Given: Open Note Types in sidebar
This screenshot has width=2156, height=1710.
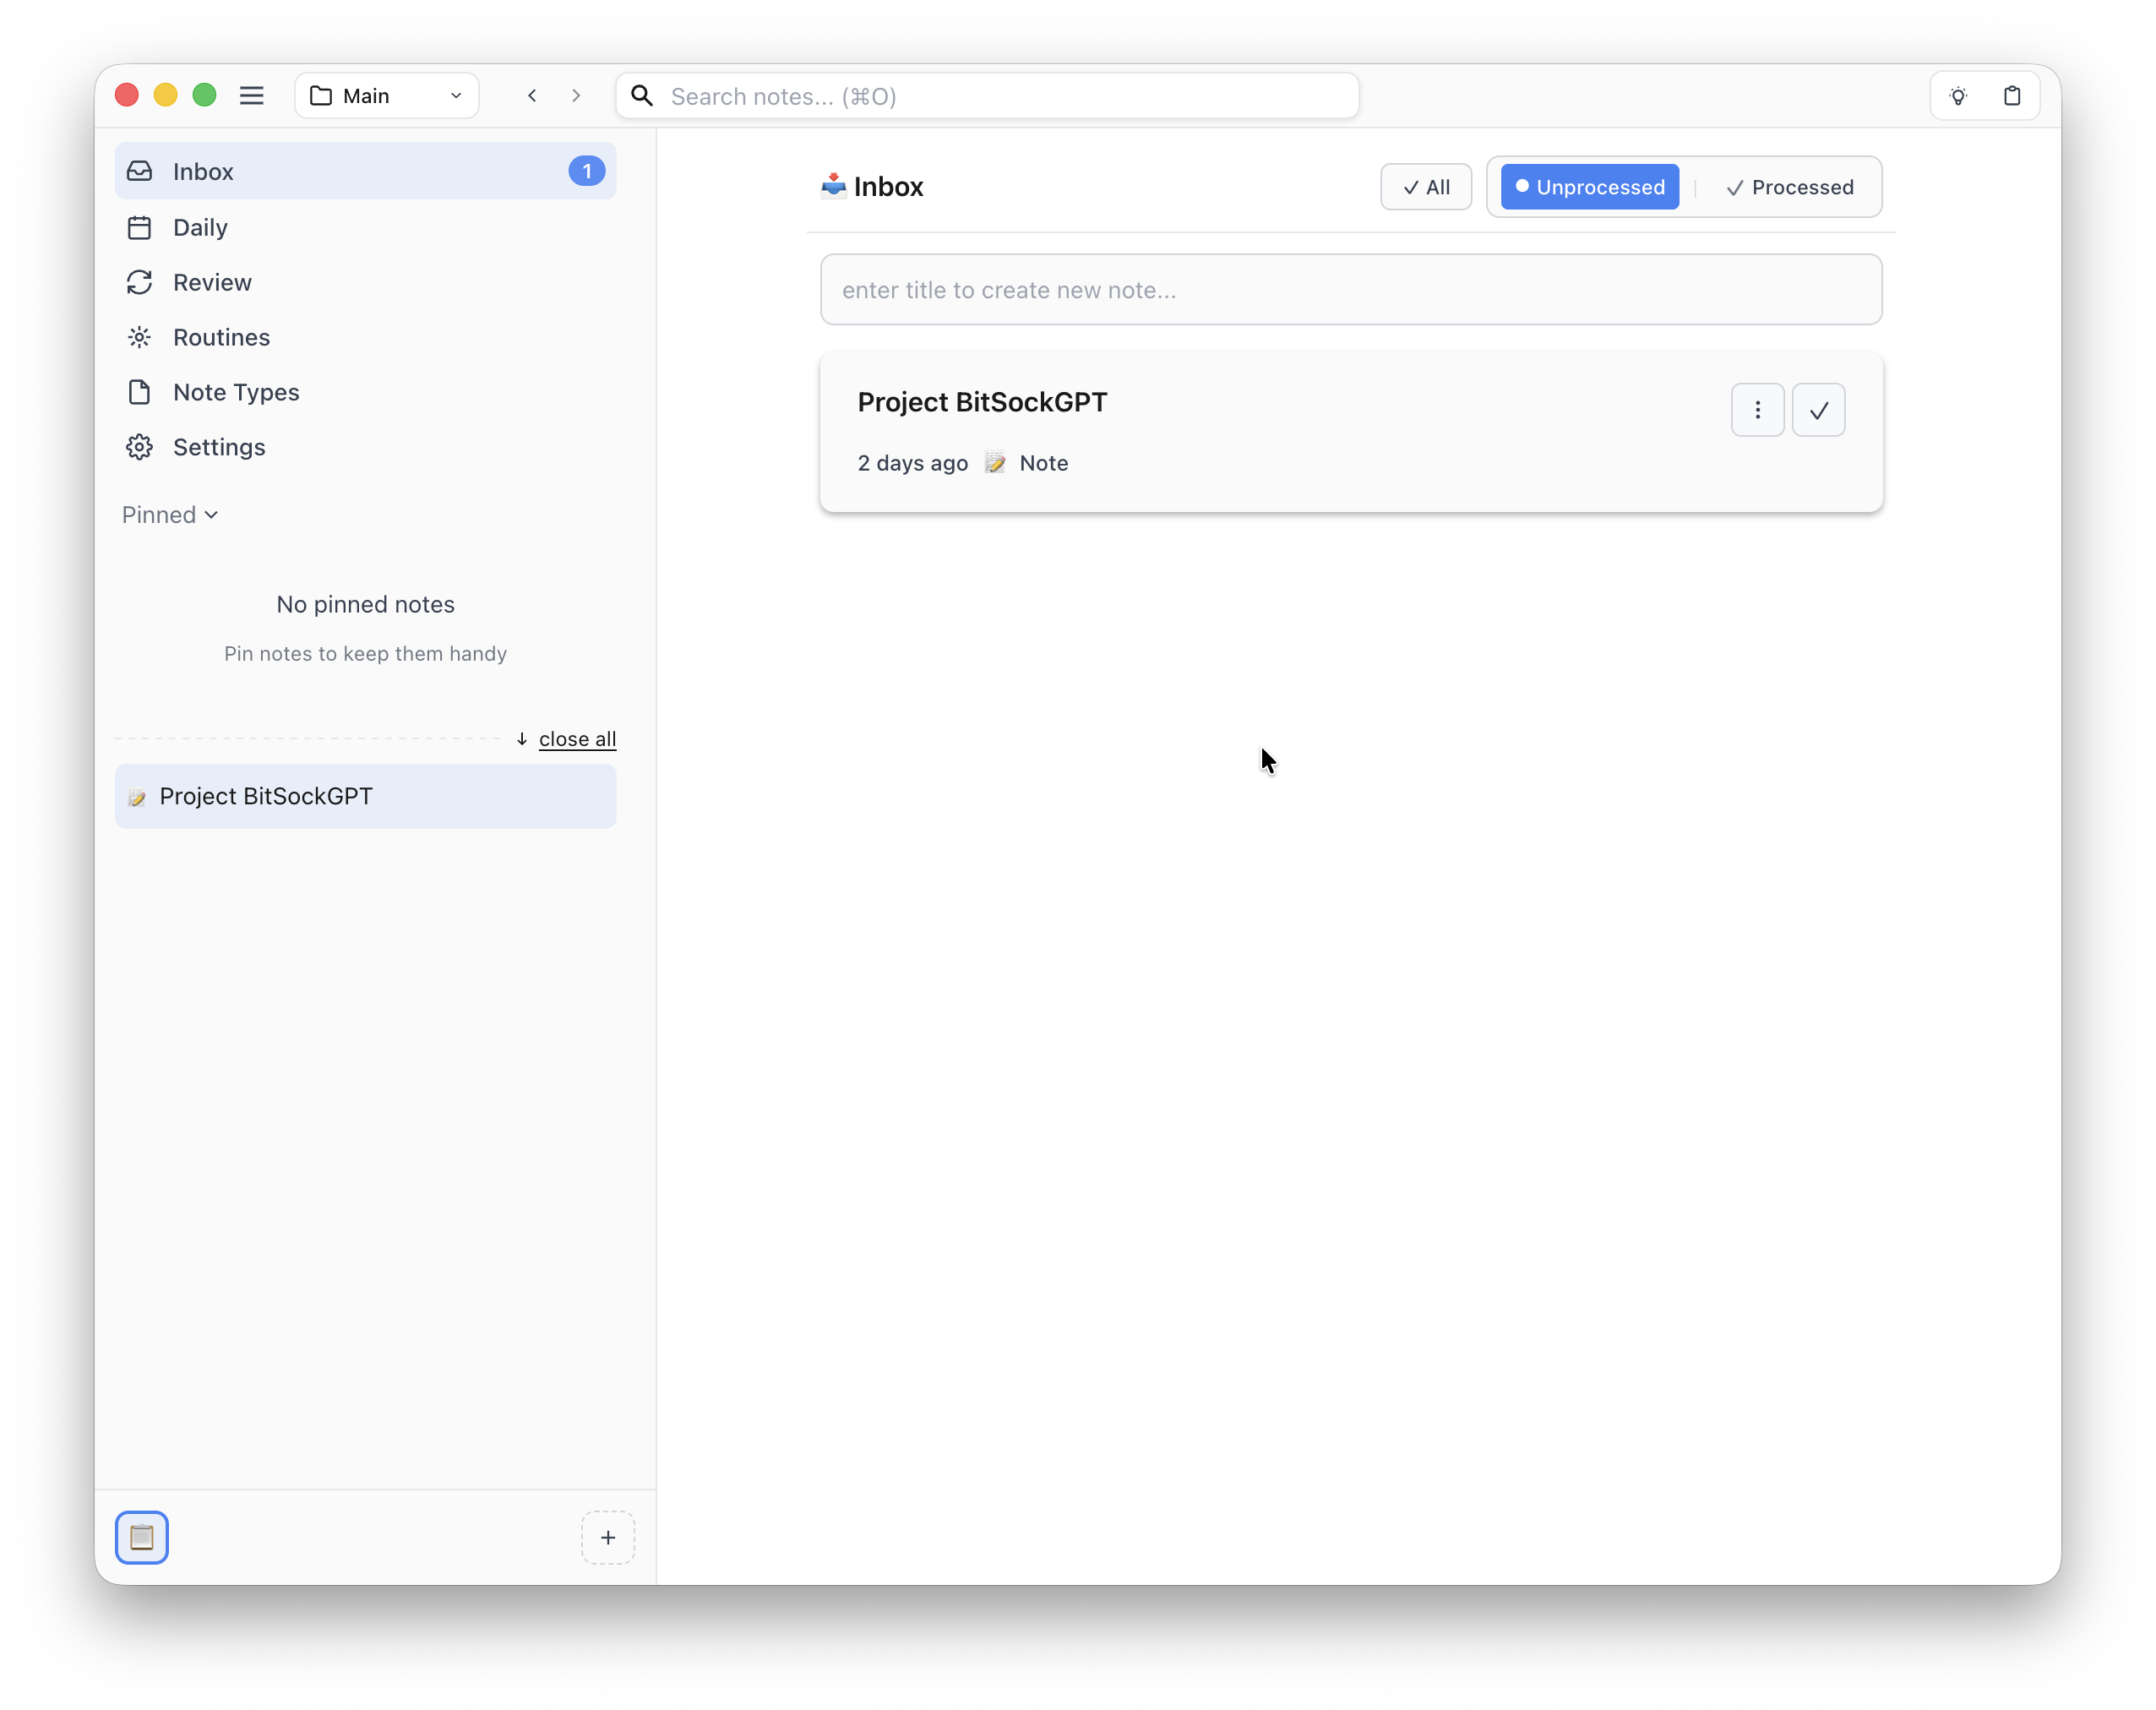Looking at the screenshot, I should coord(235,392).
